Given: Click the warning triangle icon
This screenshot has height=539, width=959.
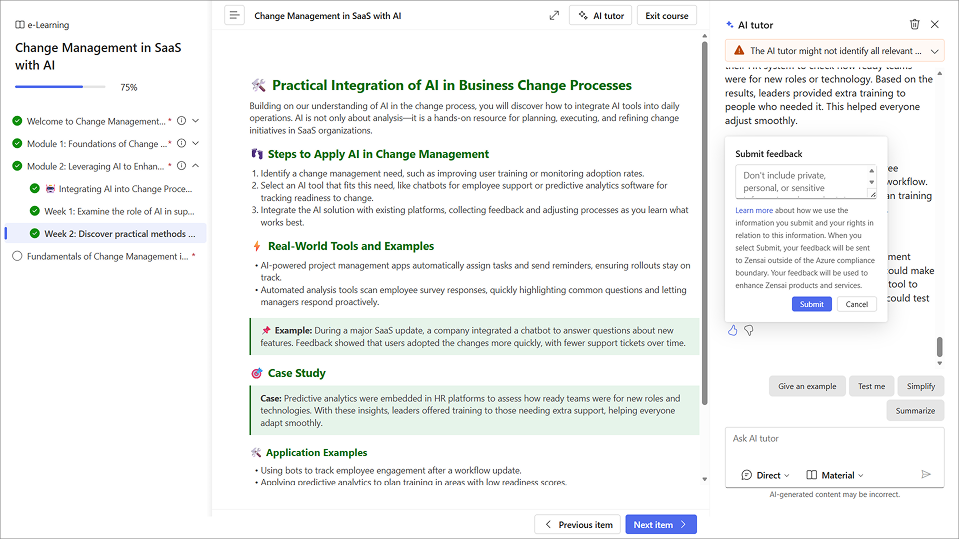Looking at the screenshot, I should 739,51.
